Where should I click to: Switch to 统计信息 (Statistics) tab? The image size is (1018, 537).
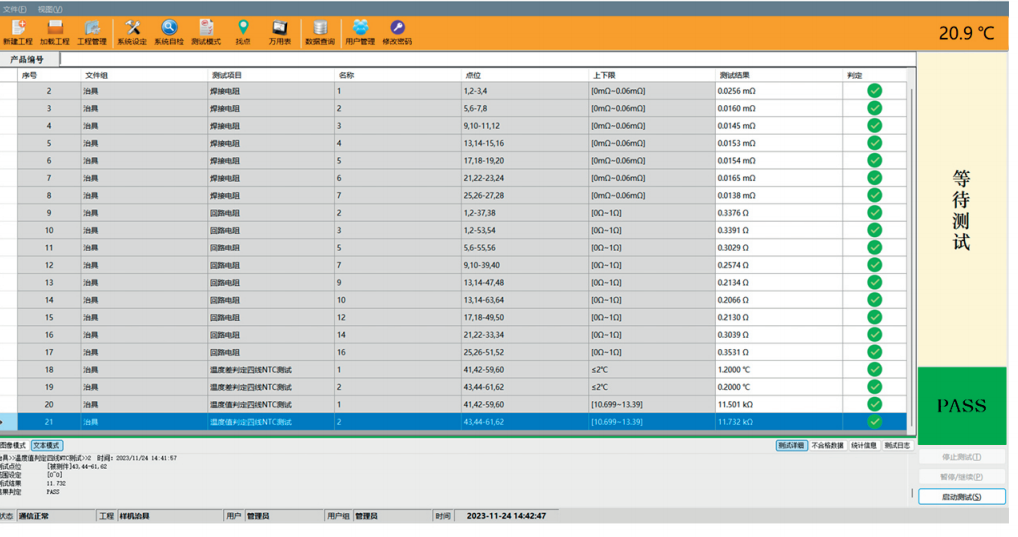click(863, 445)
